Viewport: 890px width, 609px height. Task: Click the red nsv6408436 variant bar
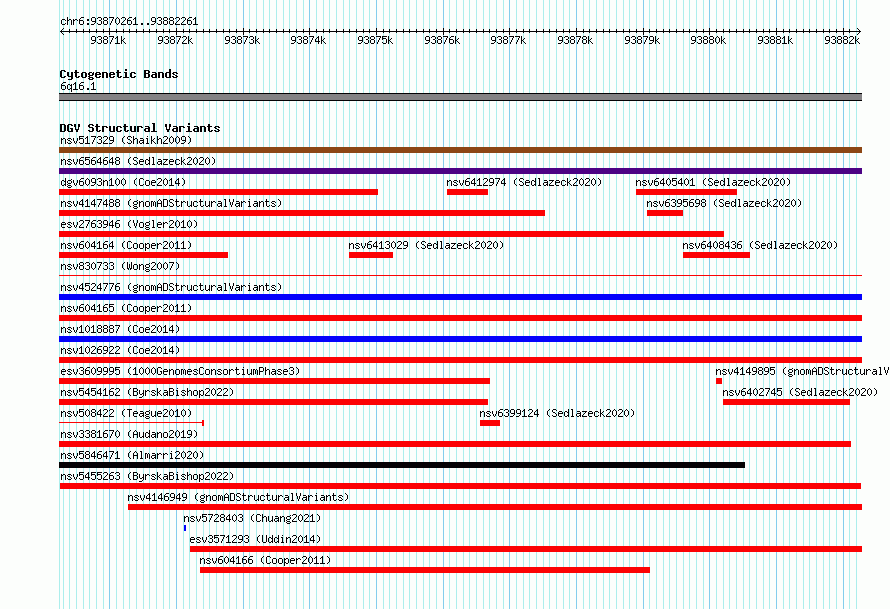point(716,255)
